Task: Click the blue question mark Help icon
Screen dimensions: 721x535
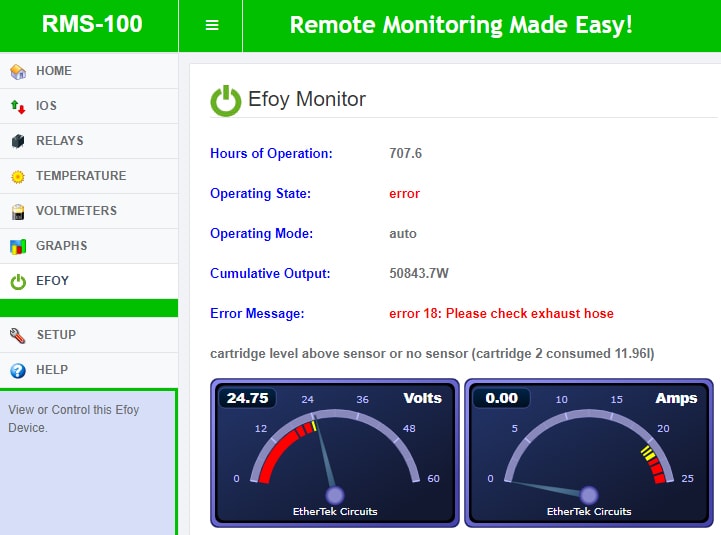Action: [x=17, y=370]
